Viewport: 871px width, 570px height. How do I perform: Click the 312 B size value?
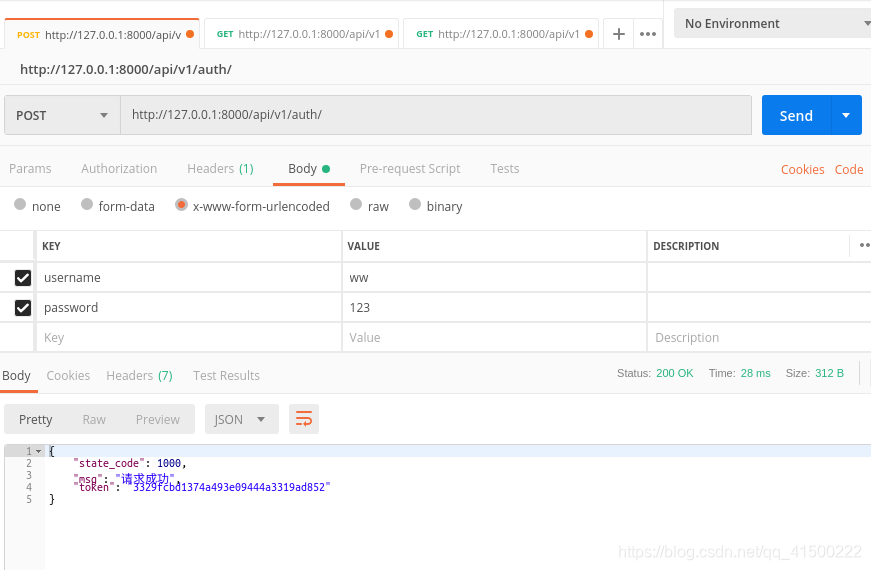click(x=829, y=373)
